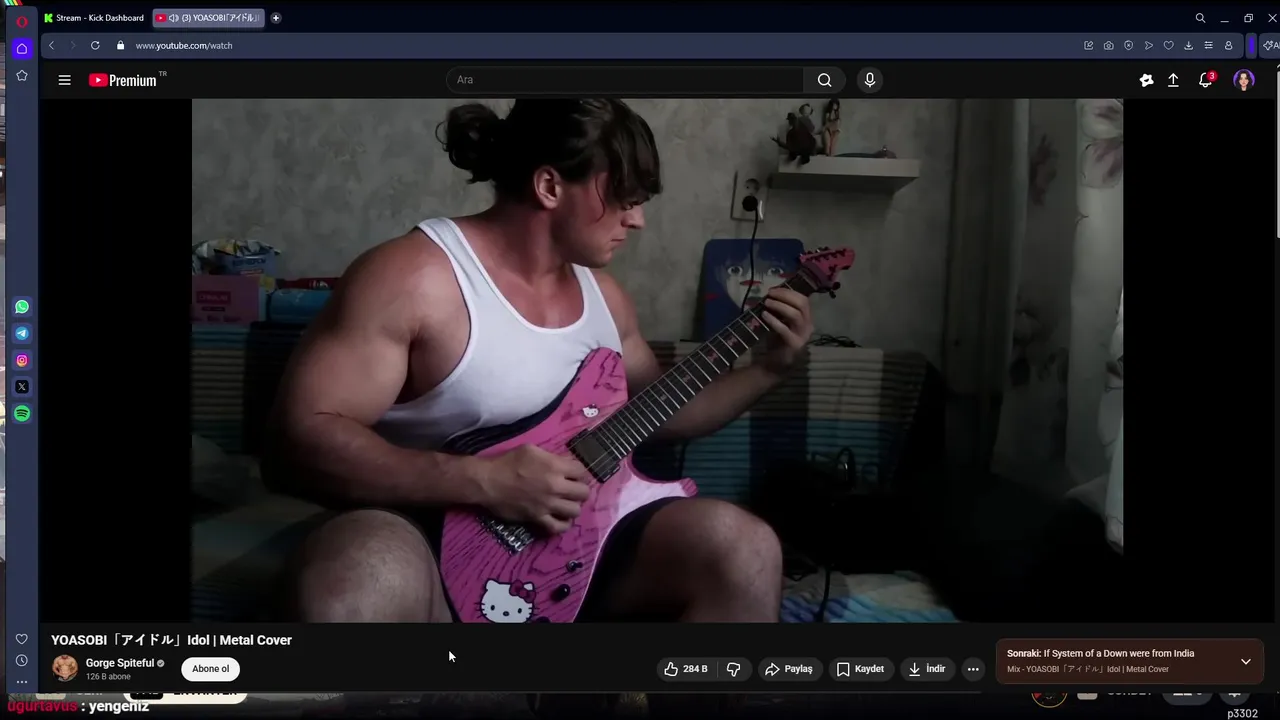
Task: Click the YouTube search magnifier button
Action: 824,80
